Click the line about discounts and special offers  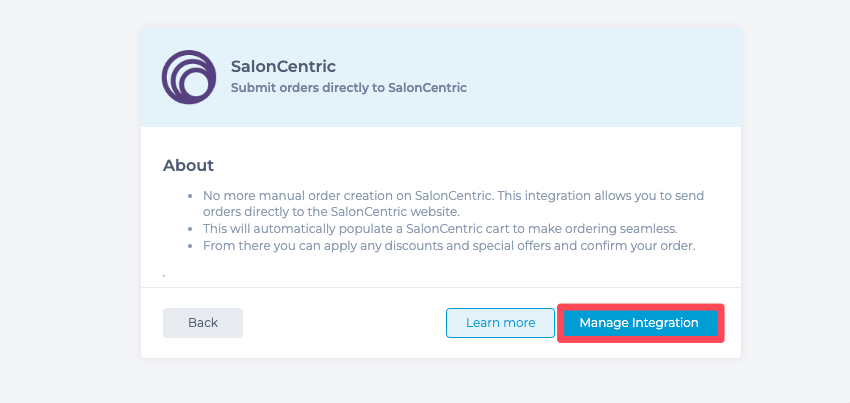[x=449, y=246]
